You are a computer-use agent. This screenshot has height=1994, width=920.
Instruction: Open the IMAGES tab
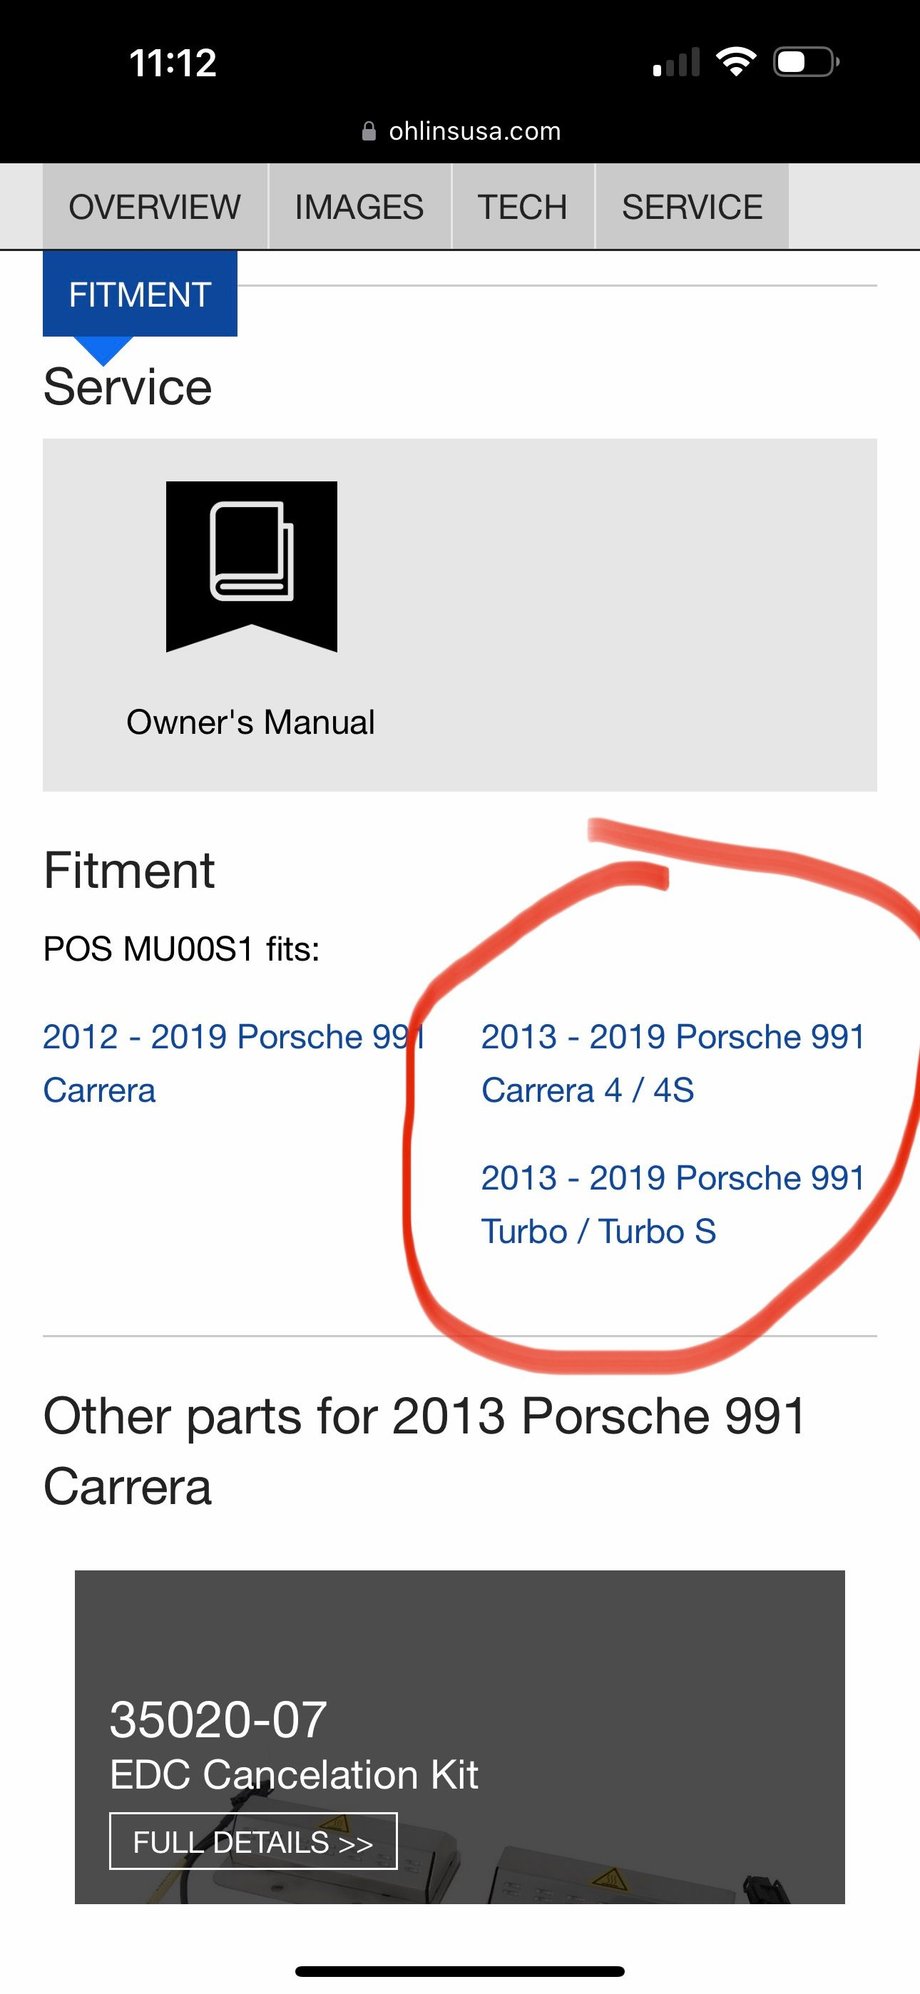pyautogui.click(x=359, y=207)
